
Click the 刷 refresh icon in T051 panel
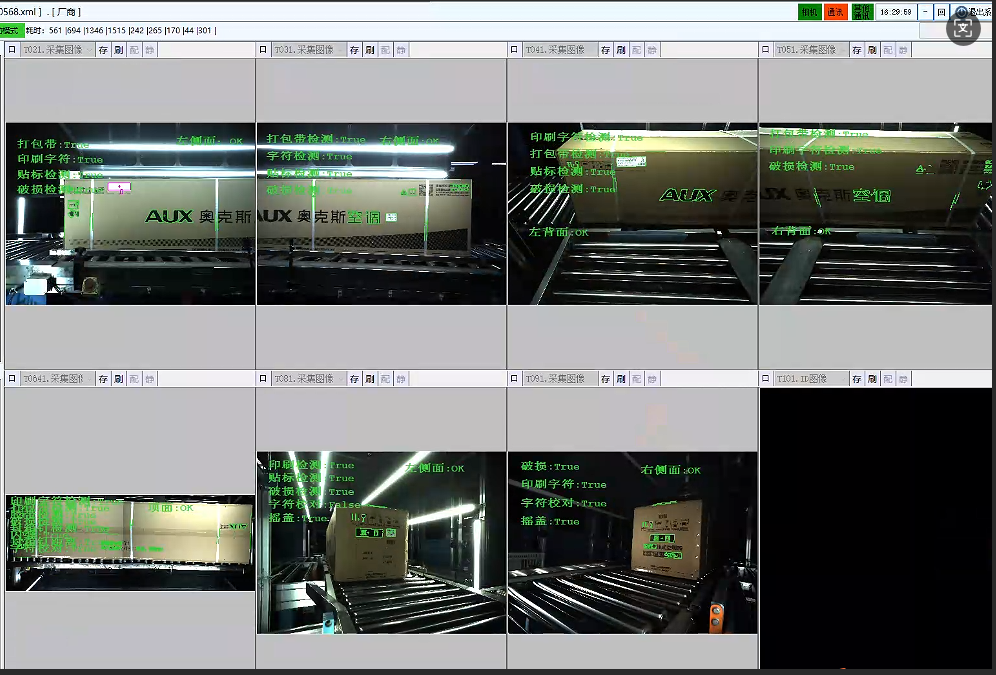click(x=872, y=50)
